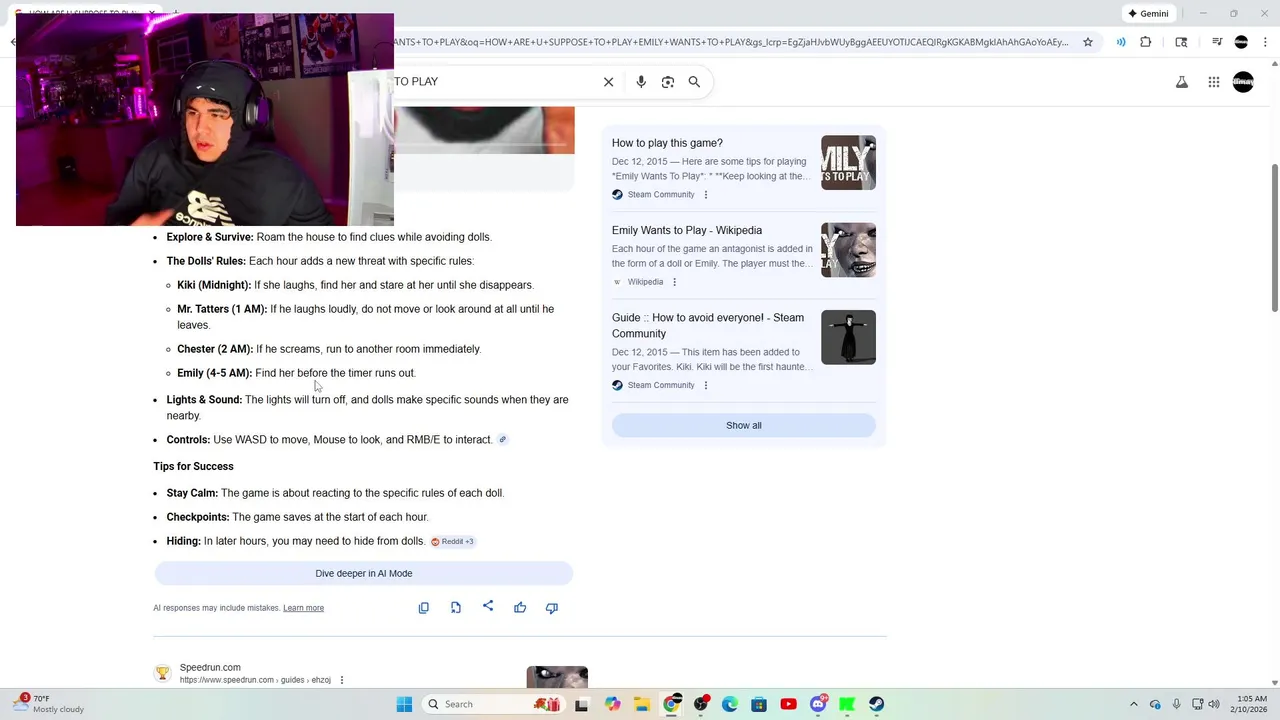Open the Speedrun.com search result

210,667
